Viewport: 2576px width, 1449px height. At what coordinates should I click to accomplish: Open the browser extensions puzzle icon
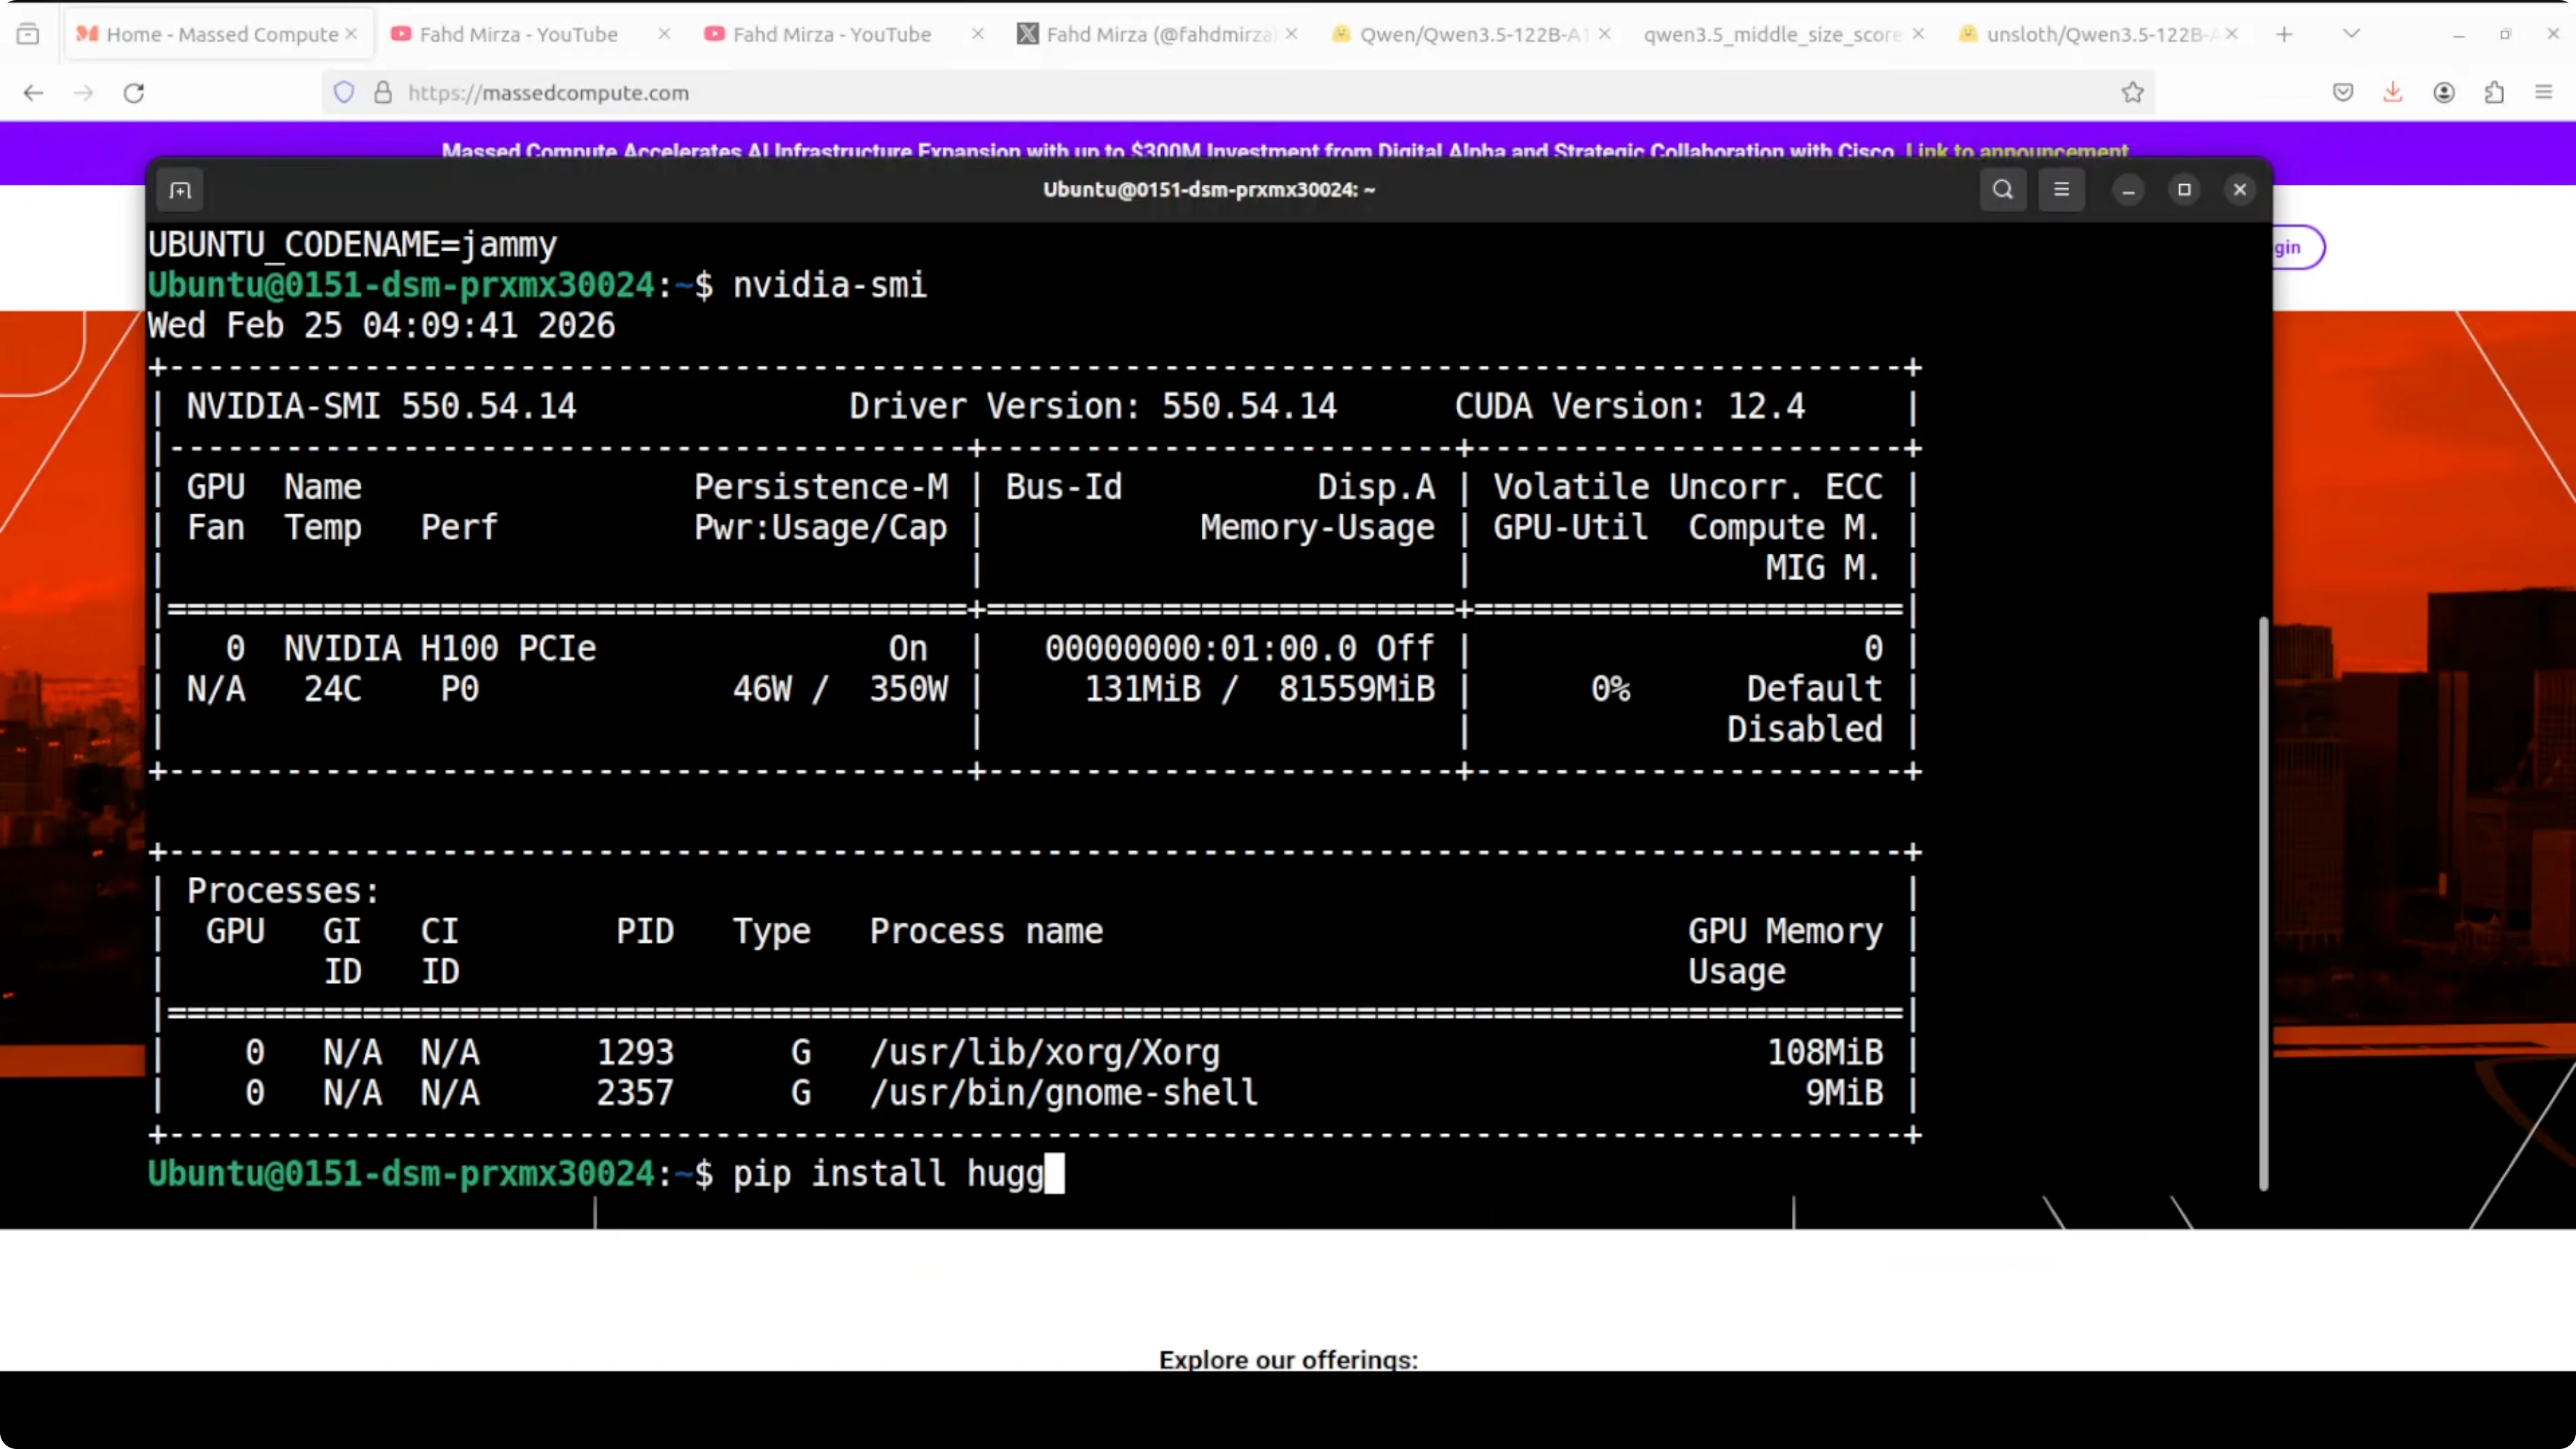coord(2494,93)
